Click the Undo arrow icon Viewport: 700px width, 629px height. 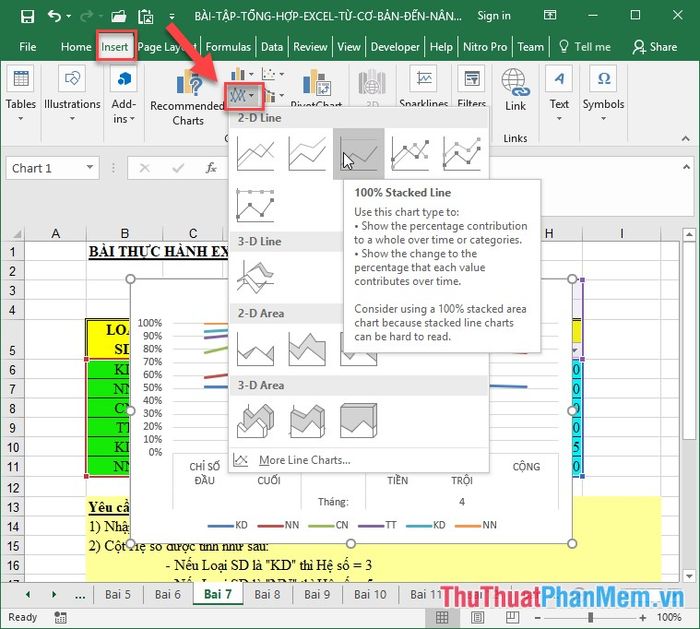click(x=55, y=17)
